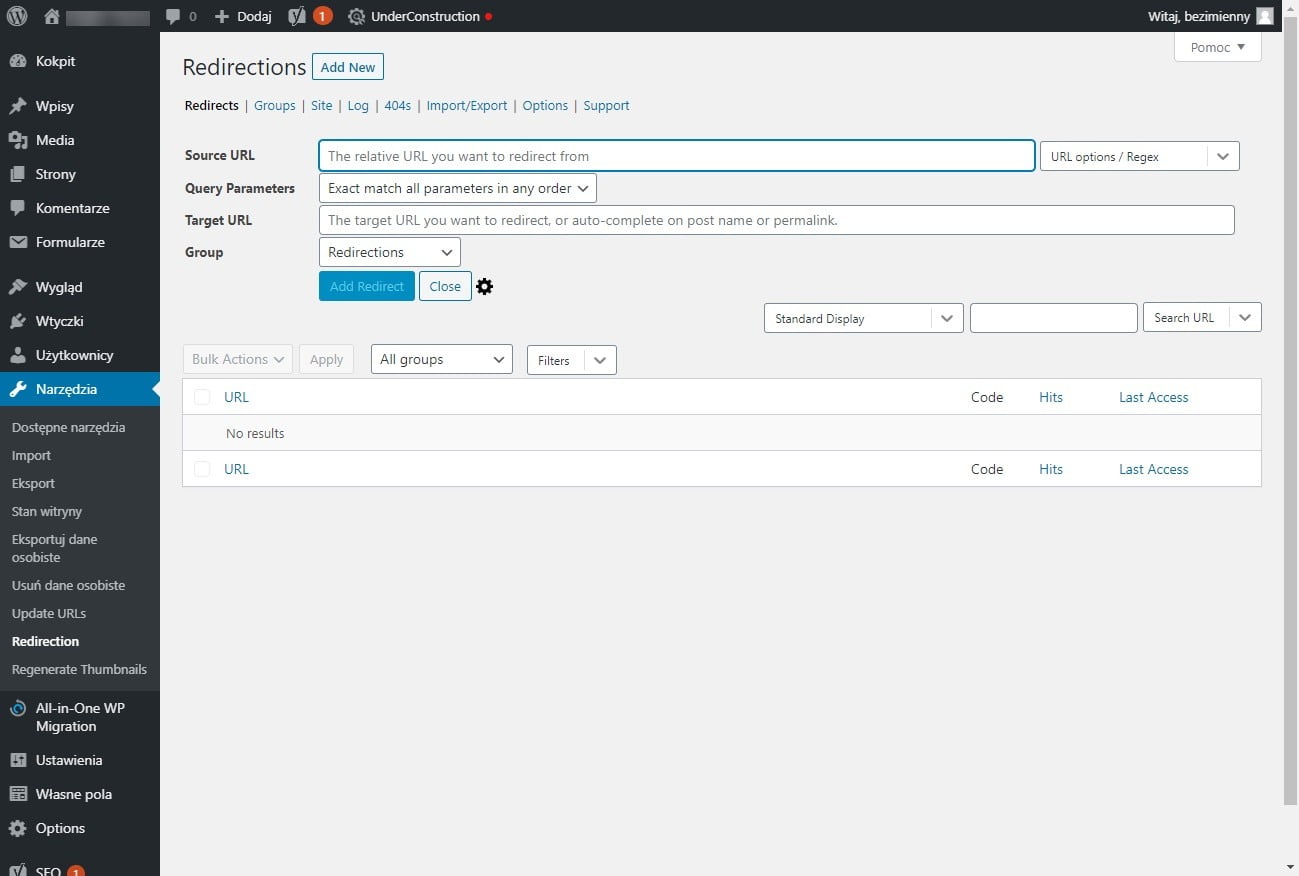Open Yoast SEO icon in admin bar
Image resolution: width=1299 pixels, height=876 pixels.
pyautogui.click(x=297, y=16)
